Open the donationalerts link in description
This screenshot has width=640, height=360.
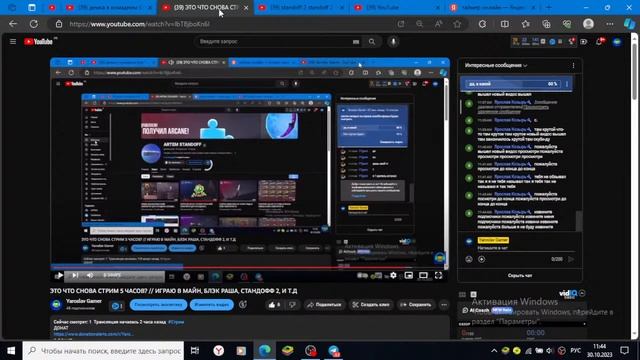pyautogui.click(x=93, y=334)
